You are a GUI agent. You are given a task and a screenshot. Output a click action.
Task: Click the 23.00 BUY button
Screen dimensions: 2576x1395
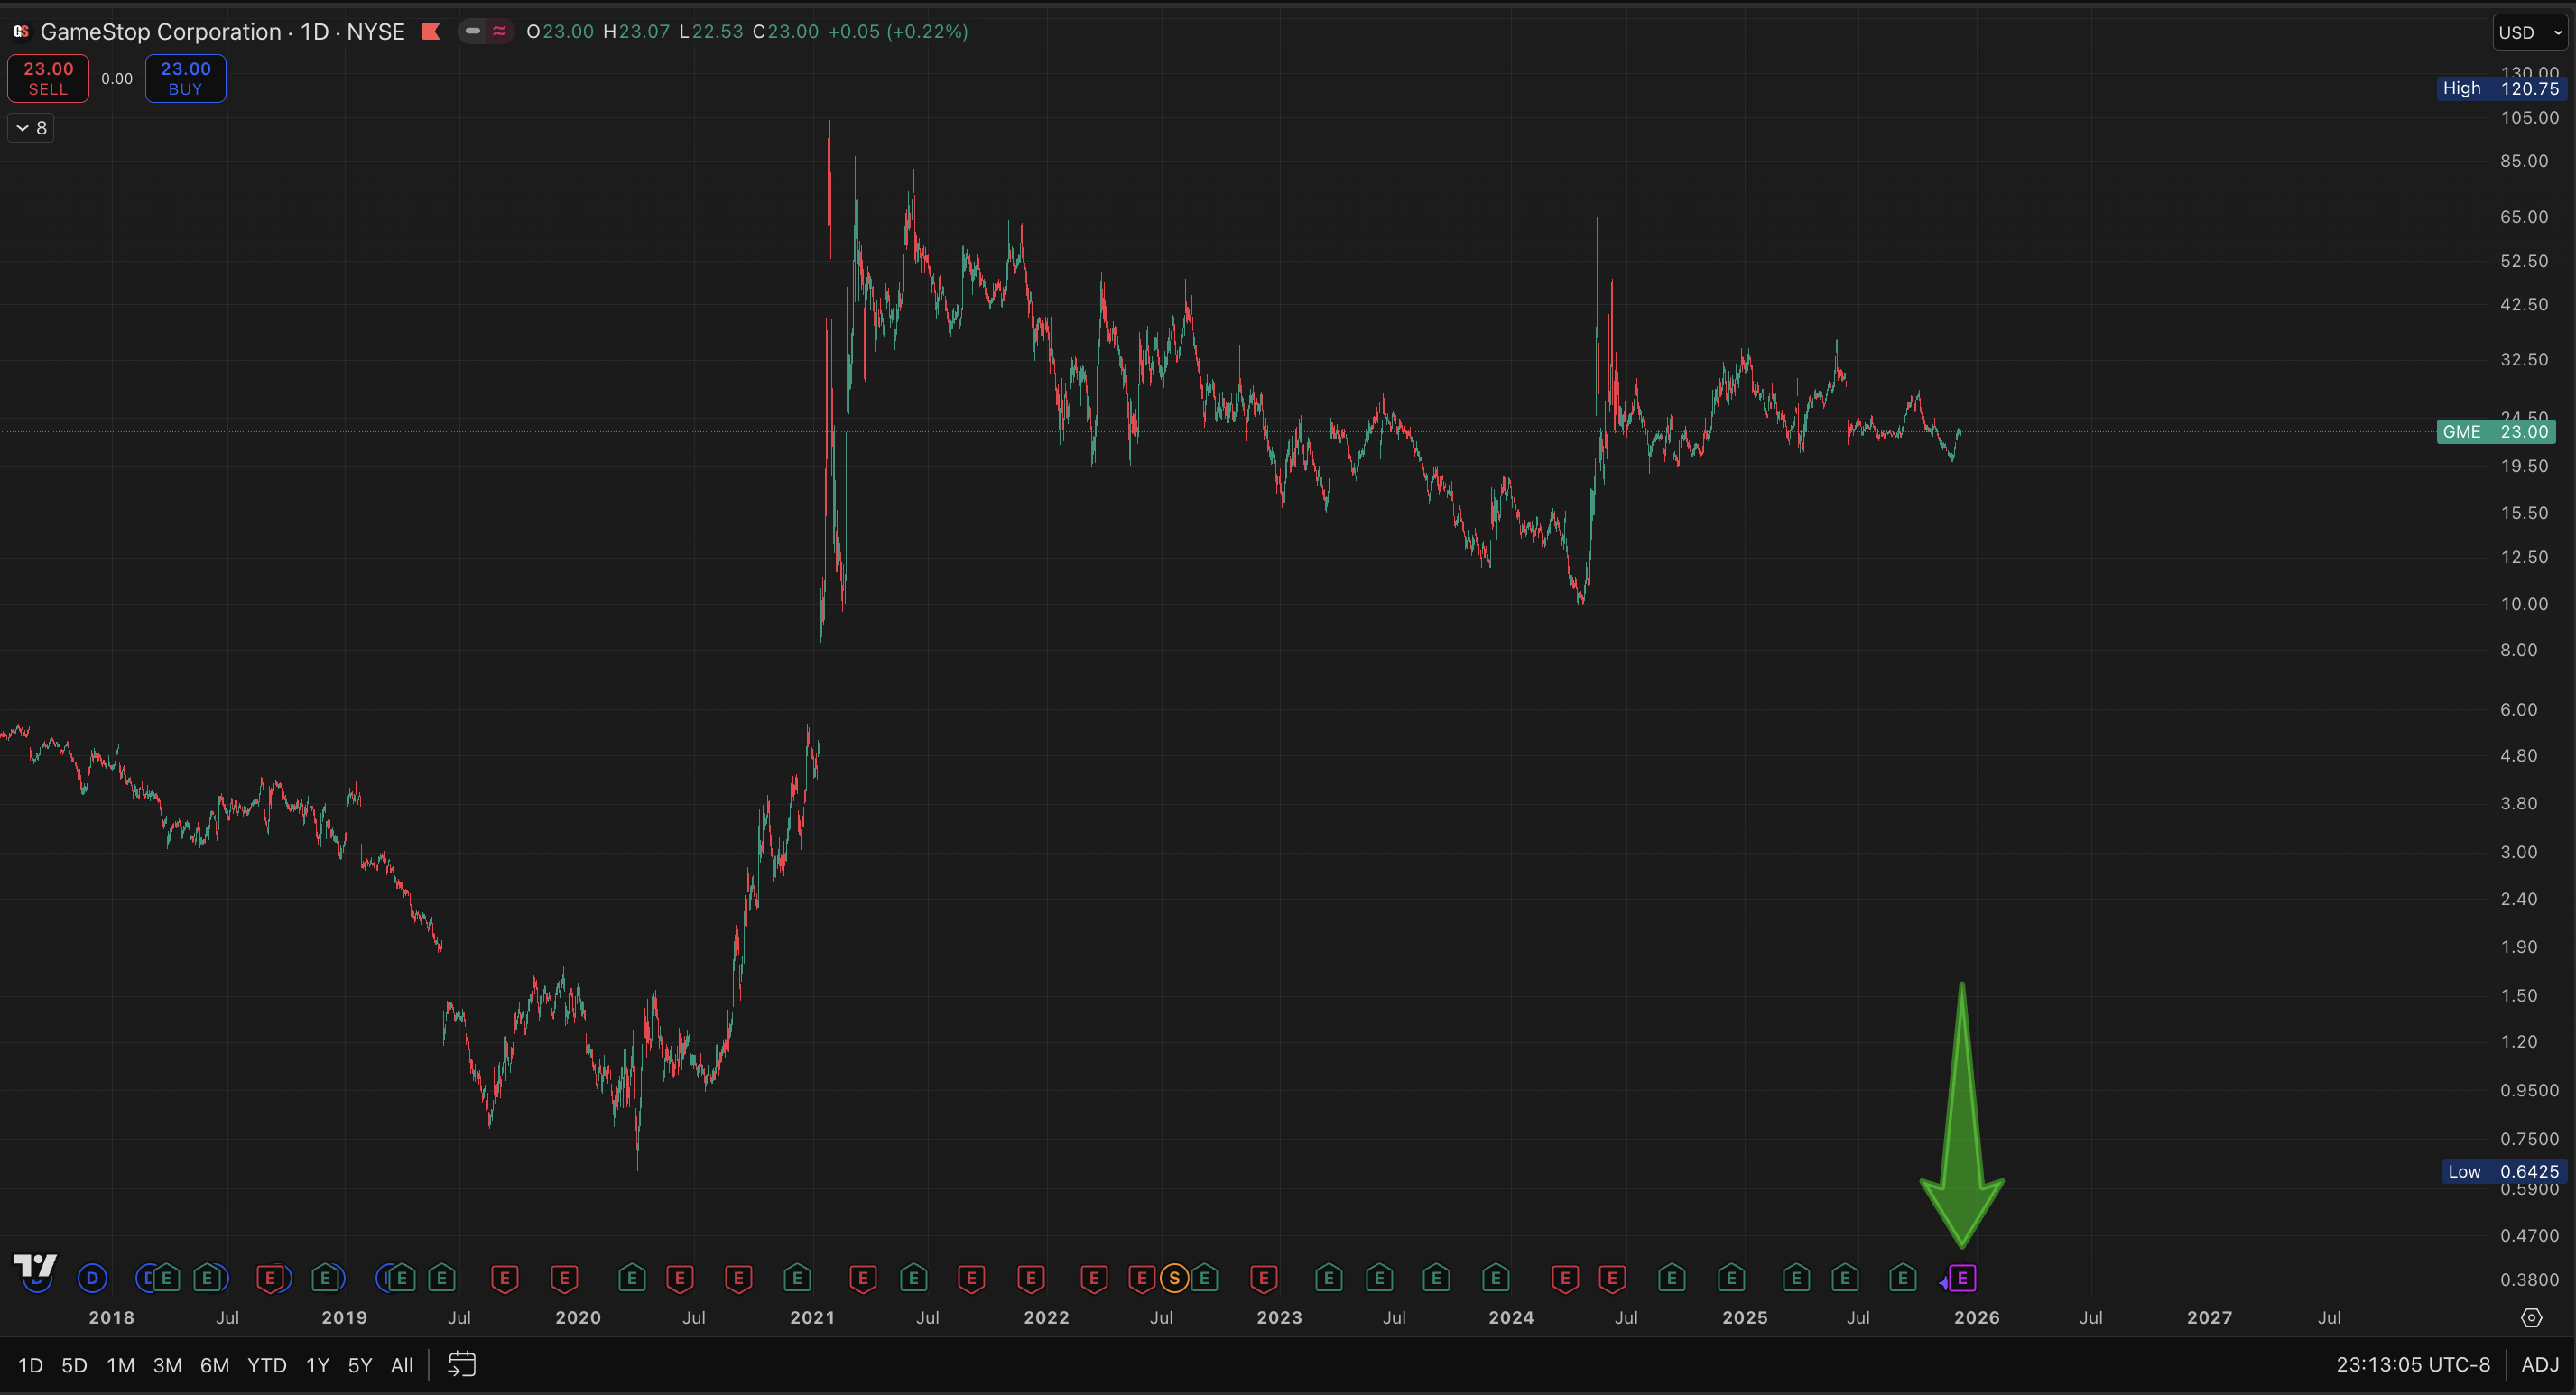tap(185, 78)
